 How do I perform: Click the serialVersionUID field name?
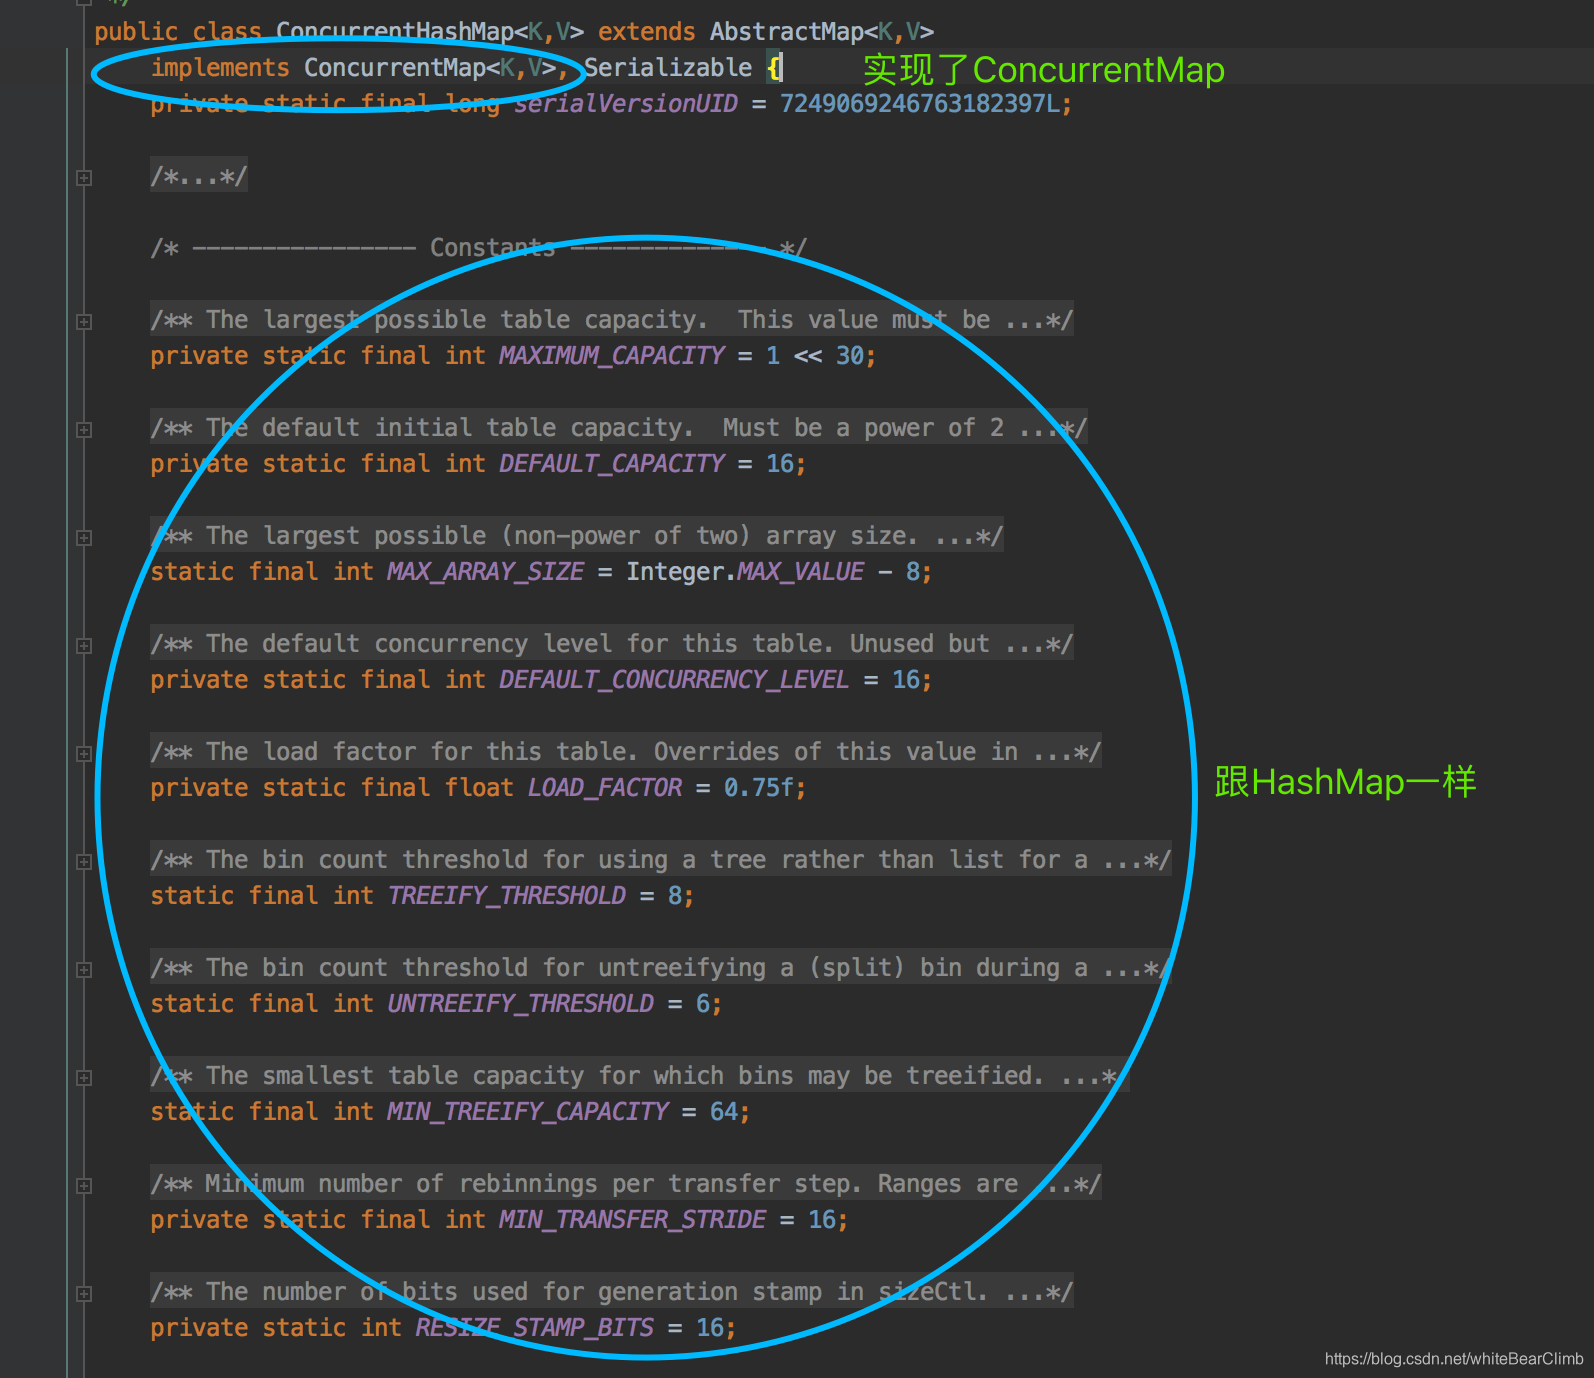pyautogui.click(x=626, y=104)
